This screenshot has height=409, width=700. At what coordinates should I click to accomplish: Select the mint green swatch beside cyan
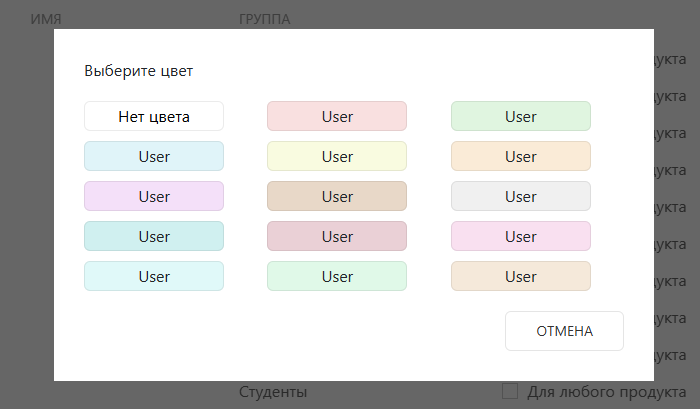[x=337, y=276]
